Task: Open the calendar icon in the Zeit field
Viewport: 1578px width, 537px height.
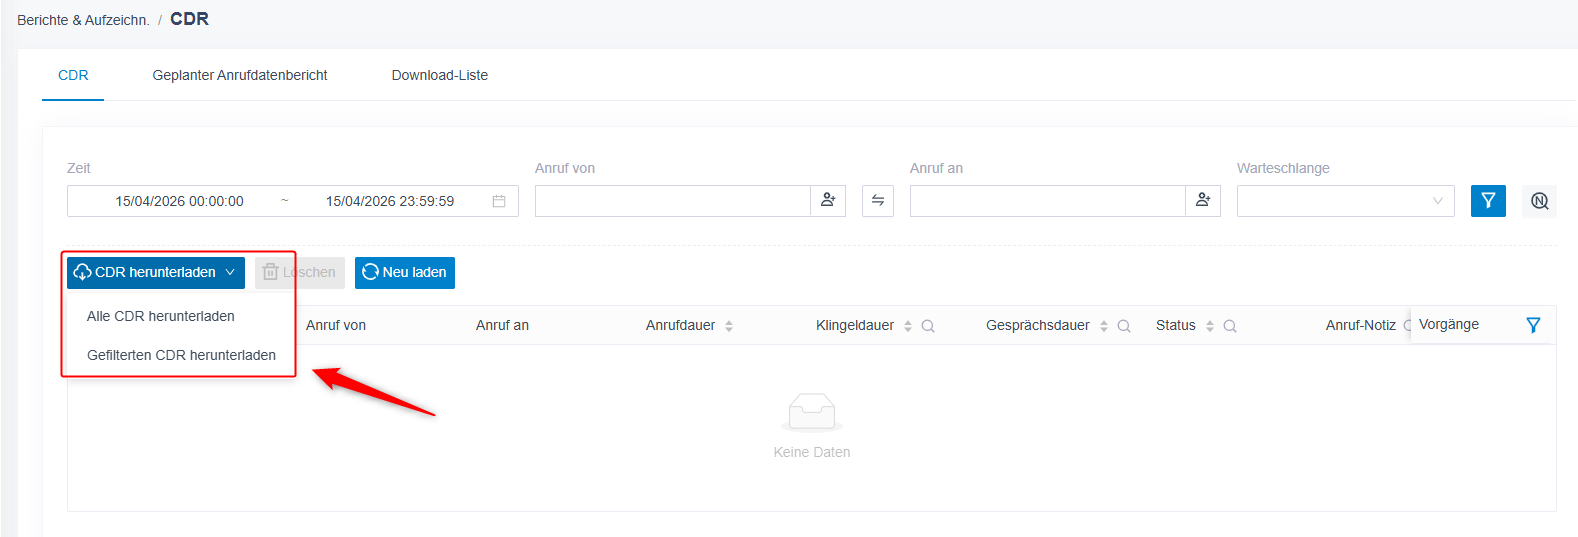Action: point(499,201)
